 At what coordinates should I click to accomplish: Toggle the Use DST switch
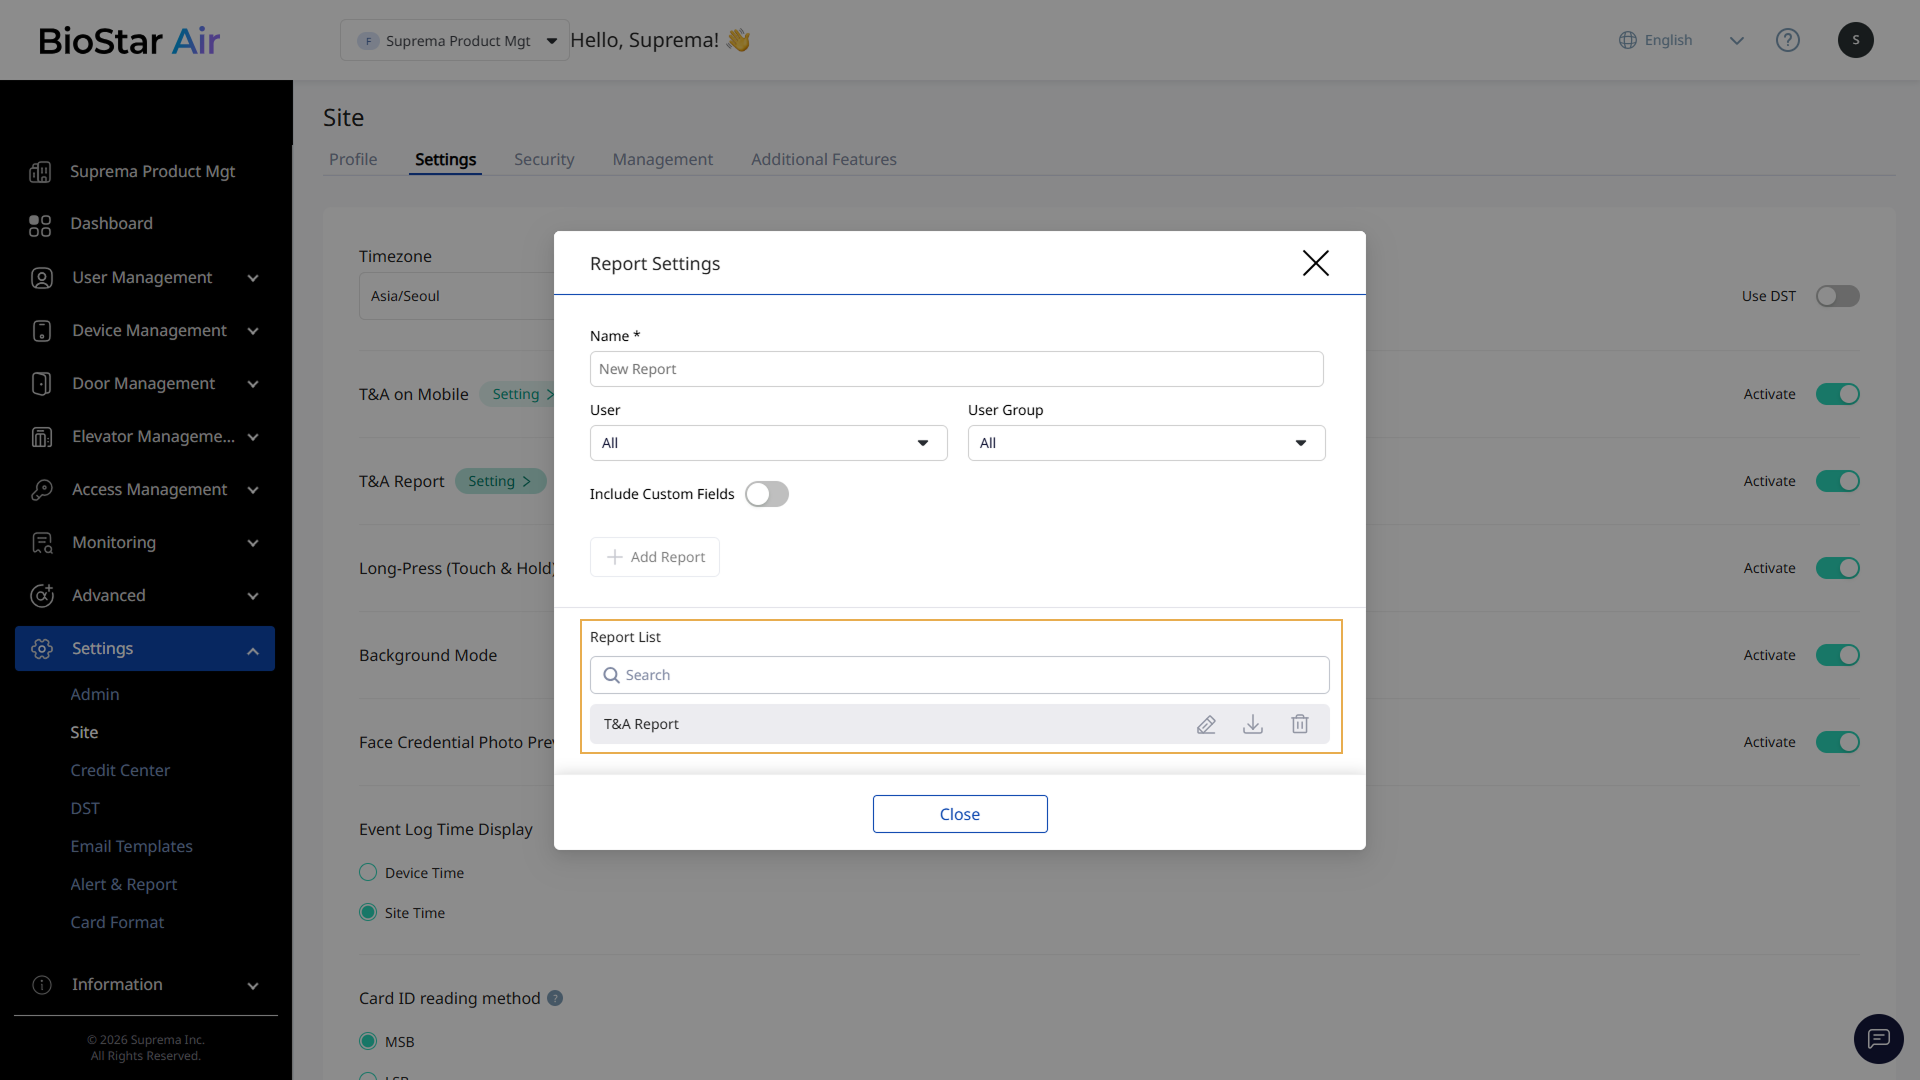1837,296
